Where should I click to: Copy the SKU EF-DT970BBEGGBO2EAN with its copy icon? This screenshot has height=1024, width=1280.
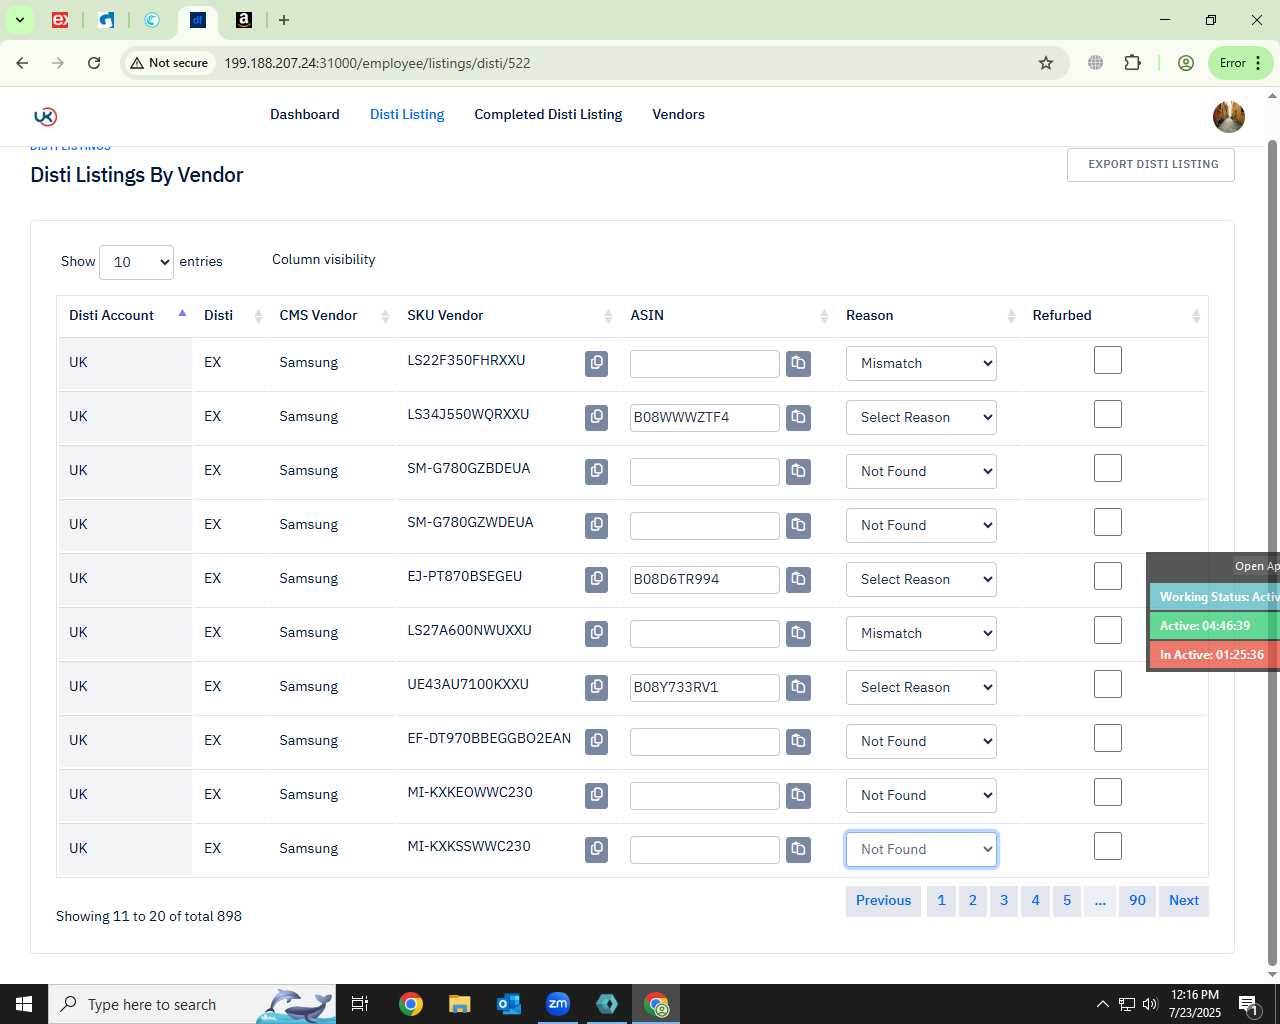[x=596, y=741]
